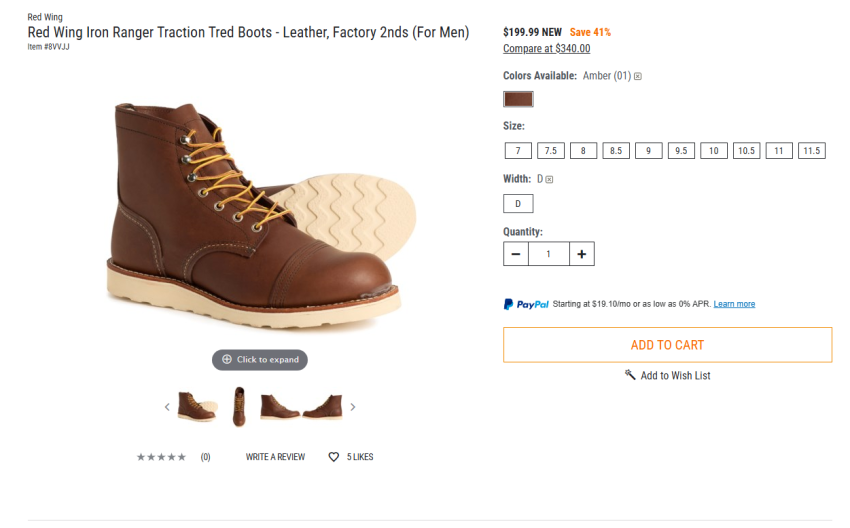Click the minus quantity button

(x=516, y=254)
